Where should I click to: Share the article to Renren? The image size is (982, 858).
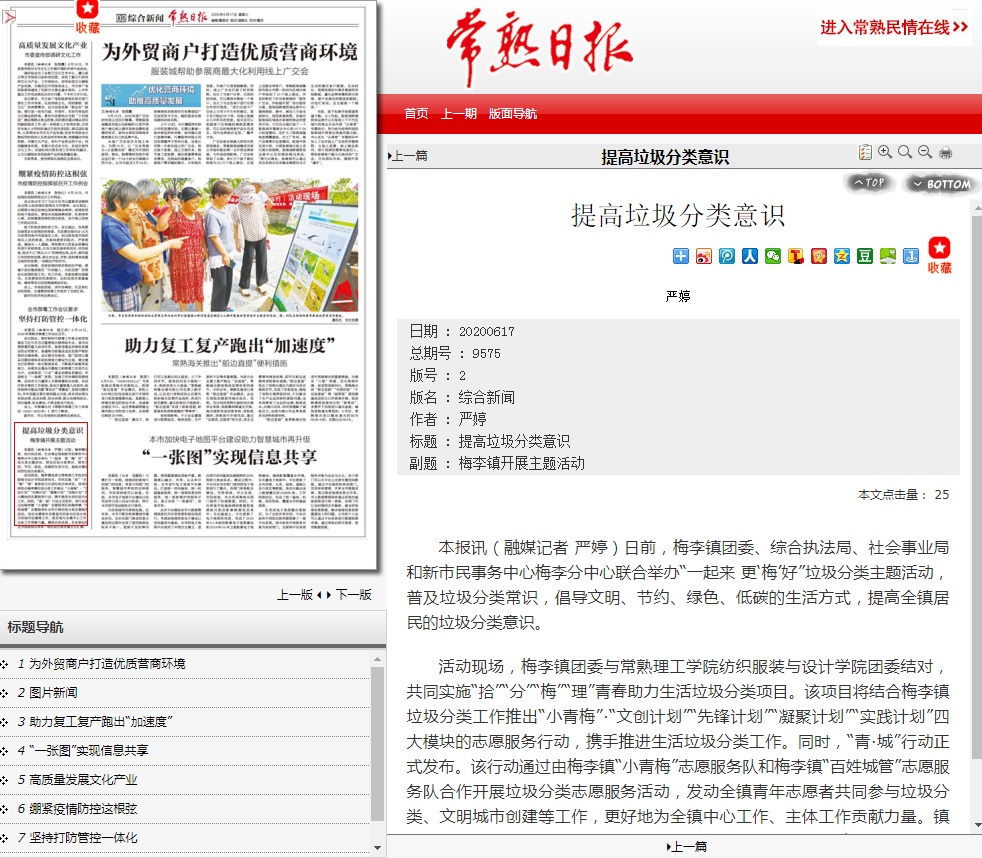750,256
